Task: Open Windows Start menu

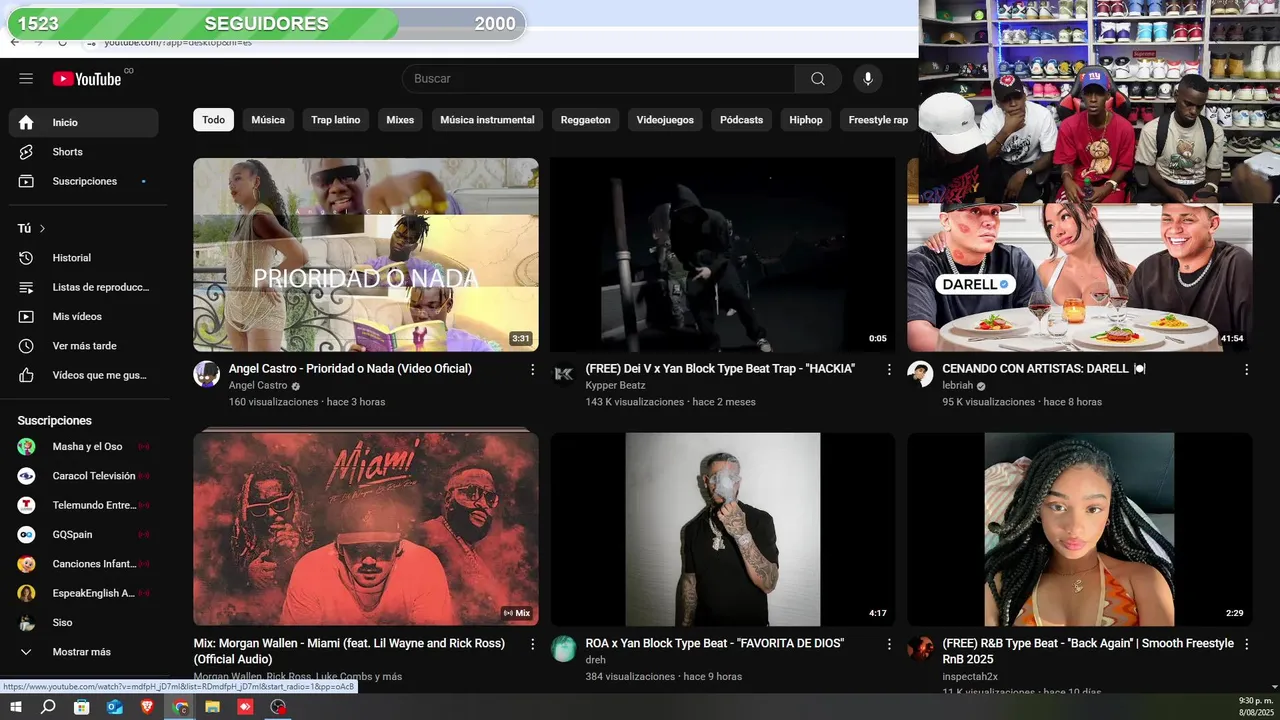Action: click(16, 707)
